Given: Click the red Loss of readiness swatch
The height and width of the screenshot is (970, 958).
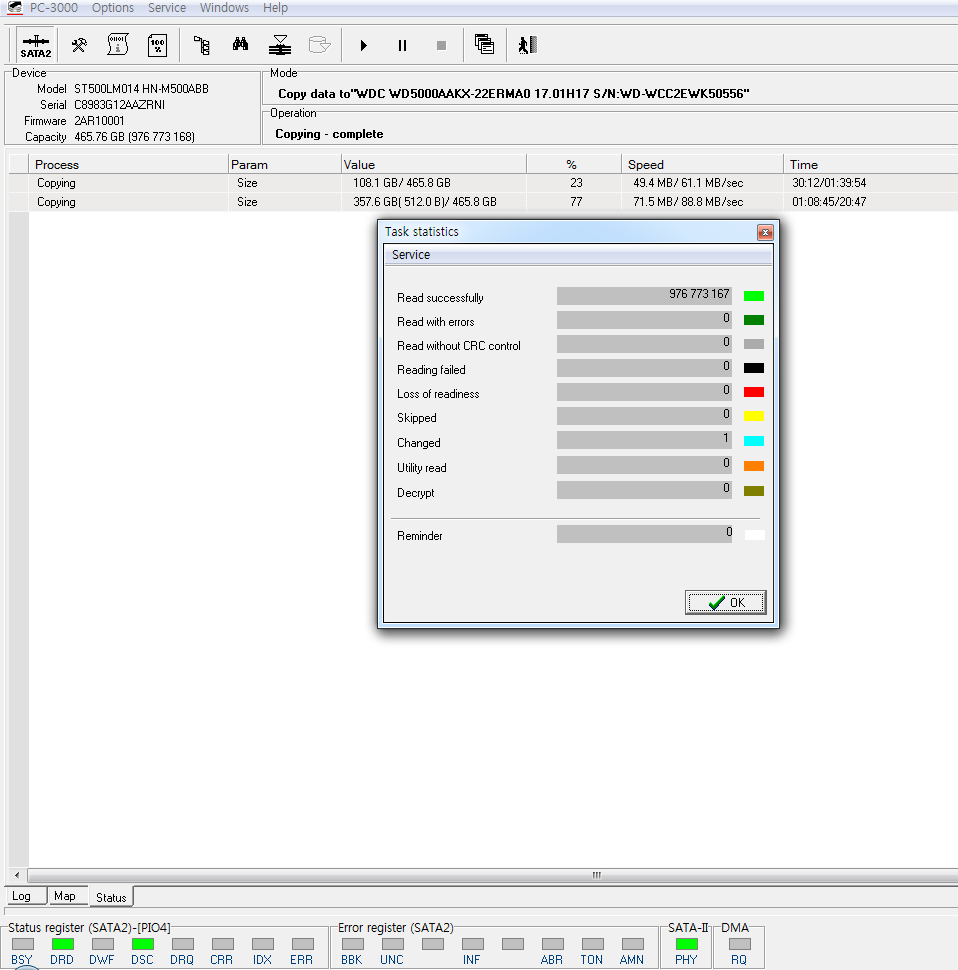Looking at the screenshot, I should coord(754,393).
